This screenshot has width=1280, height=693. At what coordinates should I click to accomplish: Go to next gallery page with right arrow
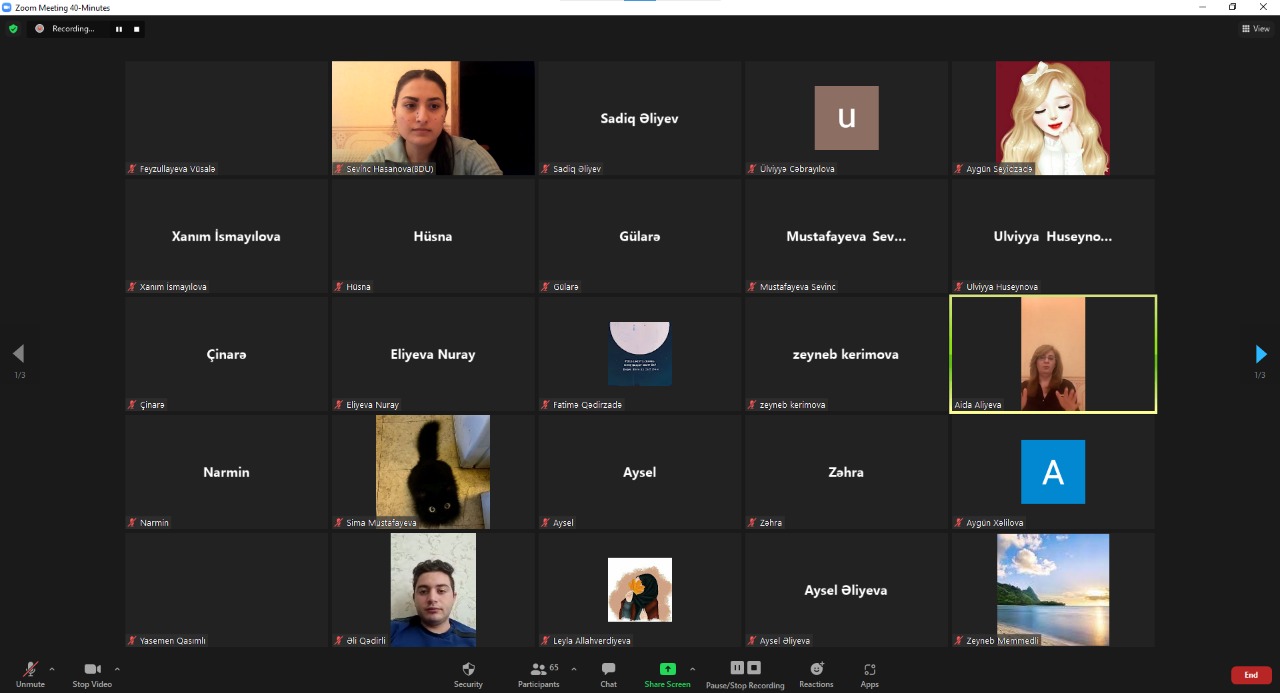pos(1260,354)
